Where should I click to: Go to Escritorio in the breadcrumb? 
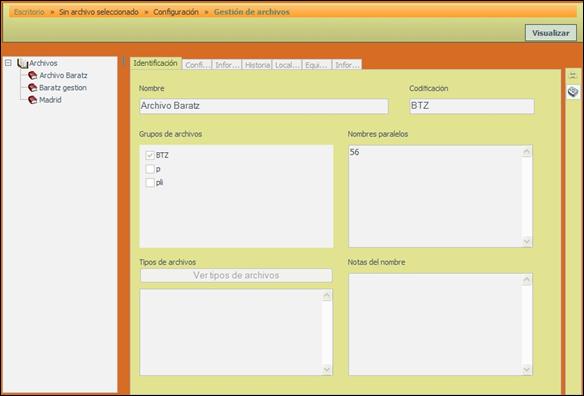pyautogui.click(x=29, y=12)
